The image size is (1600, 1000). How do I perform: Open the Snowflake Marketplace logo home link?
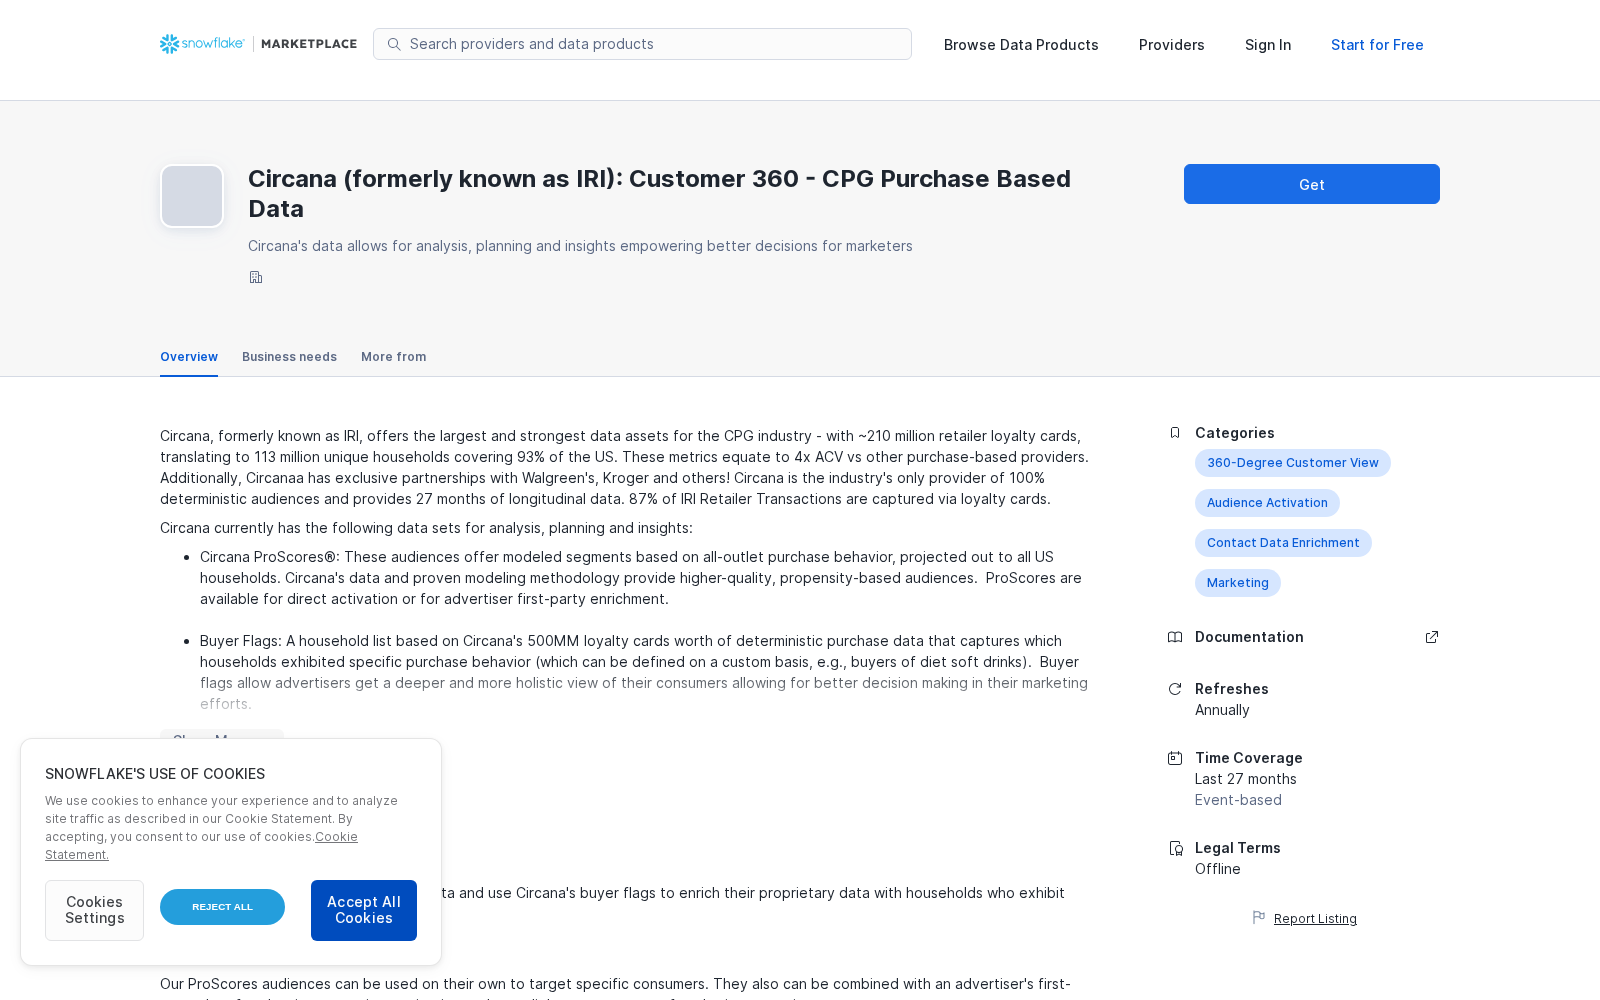[258, 44]
